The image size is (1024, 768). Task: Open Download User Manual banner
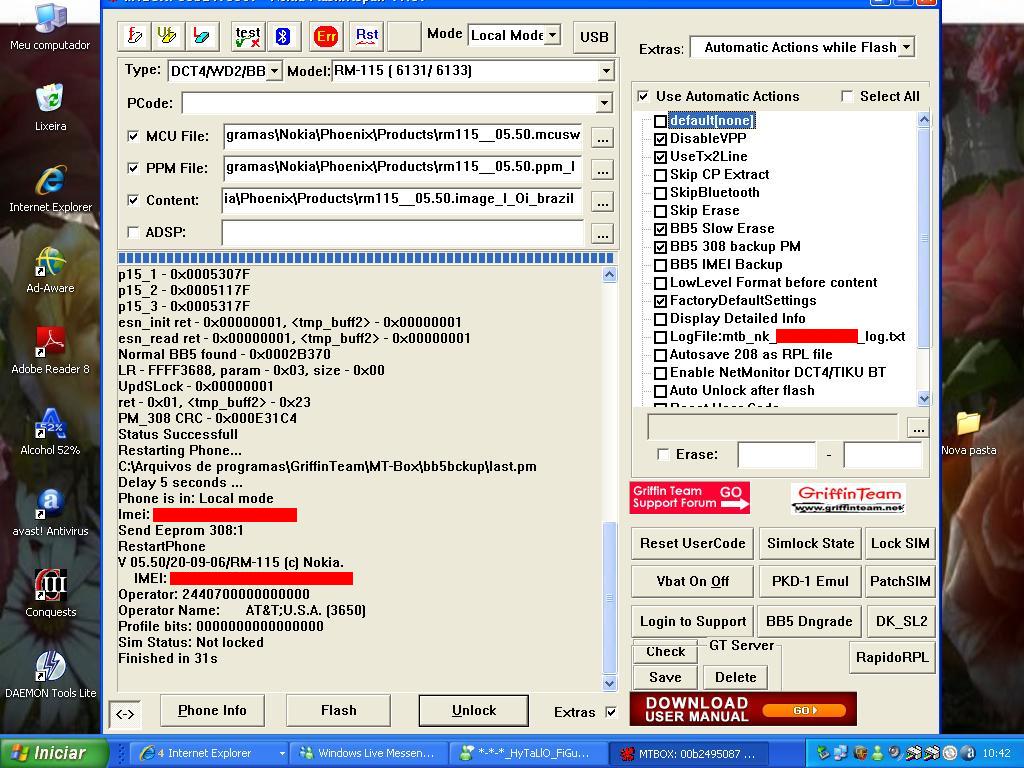click(x=743, y=709)
